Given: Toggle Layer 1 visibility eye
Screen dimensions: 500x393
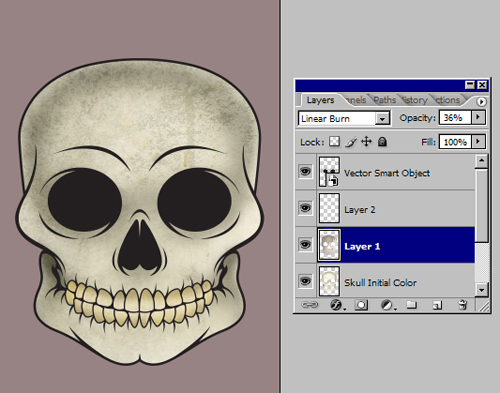Looking at the screenshot, I should (x=305, y=245).
